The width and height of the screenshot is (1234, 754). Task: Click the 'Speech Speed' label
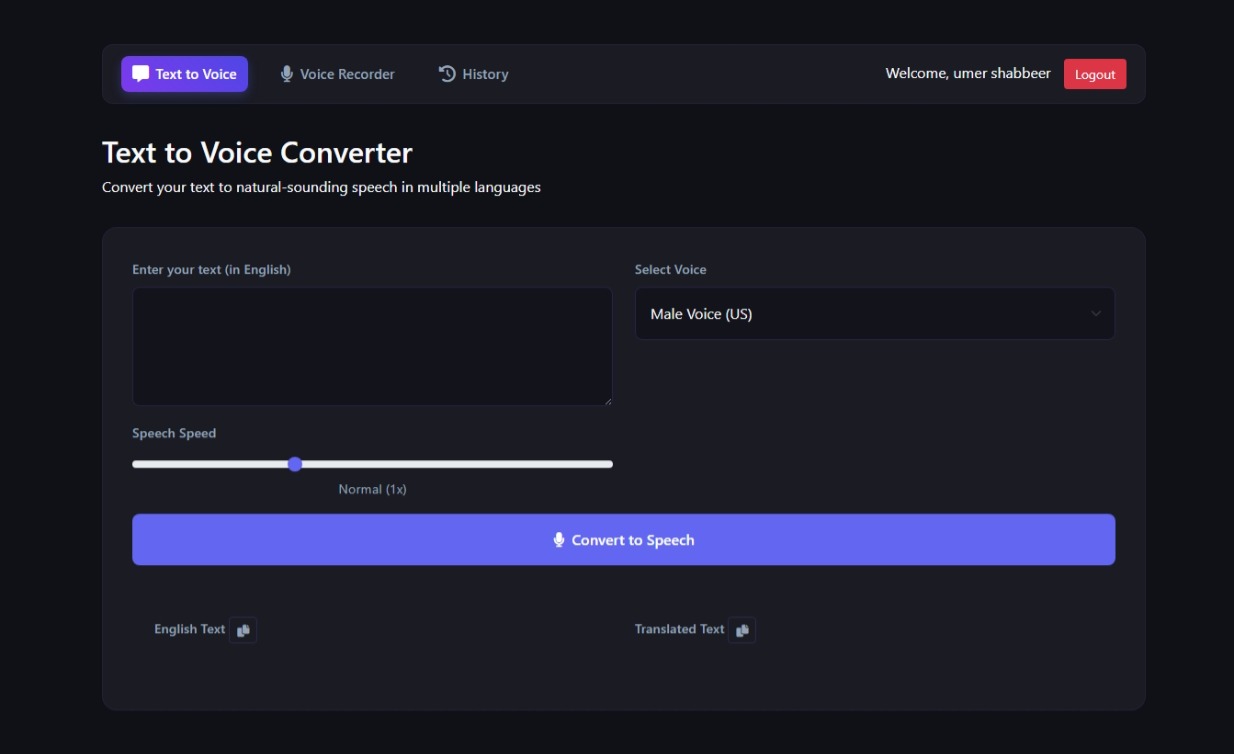click(x=174, y=434)
